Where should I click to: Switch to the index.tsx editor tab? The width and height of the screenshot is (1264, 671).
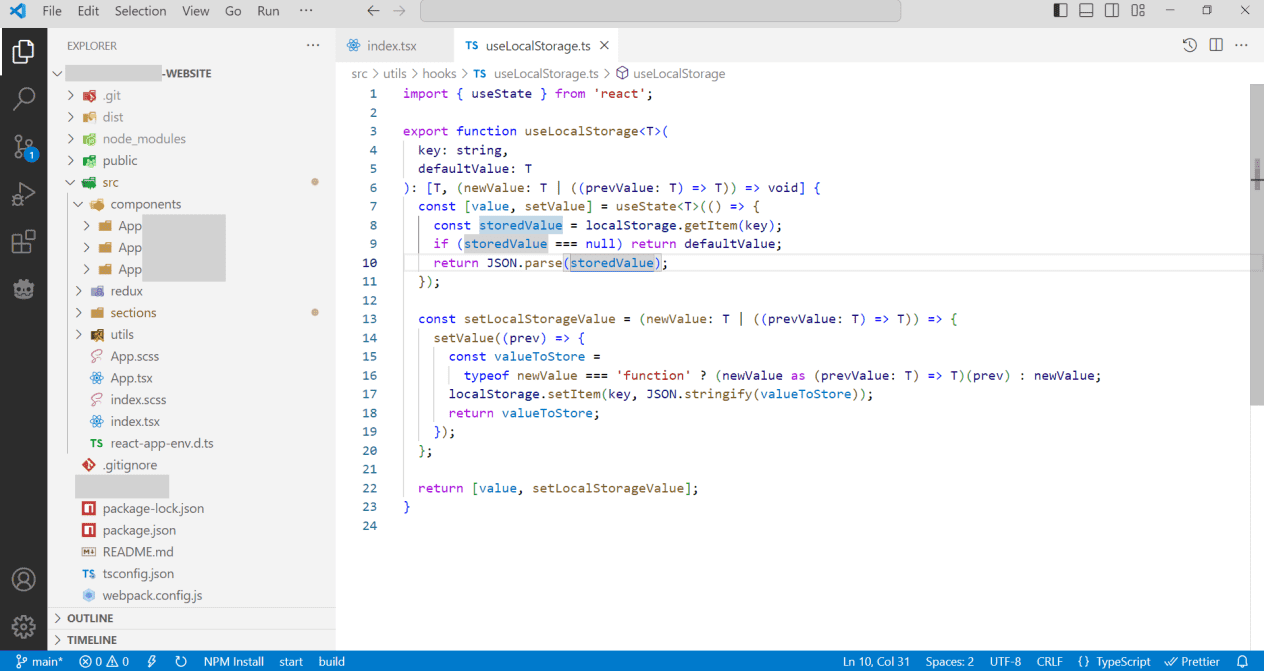[394, 46]
